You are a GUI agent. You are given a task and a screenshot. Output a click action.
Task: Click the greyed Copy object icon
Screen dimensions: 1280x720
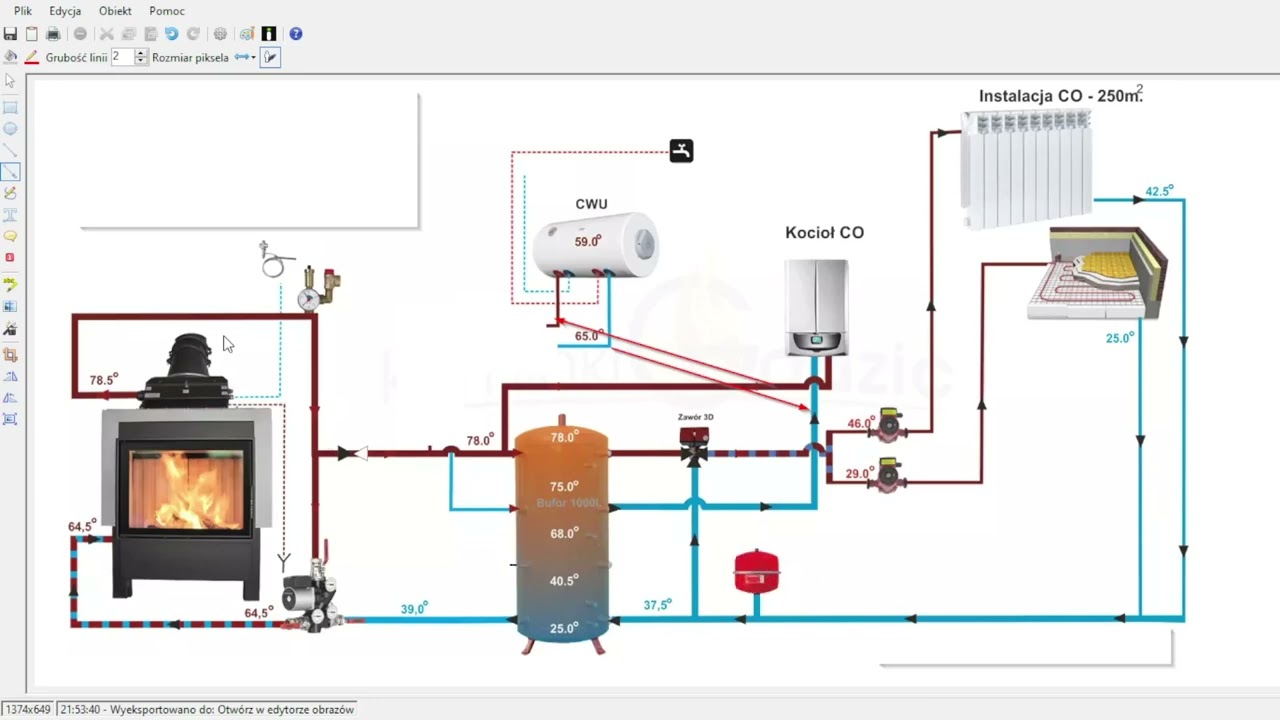coord(129,34)
